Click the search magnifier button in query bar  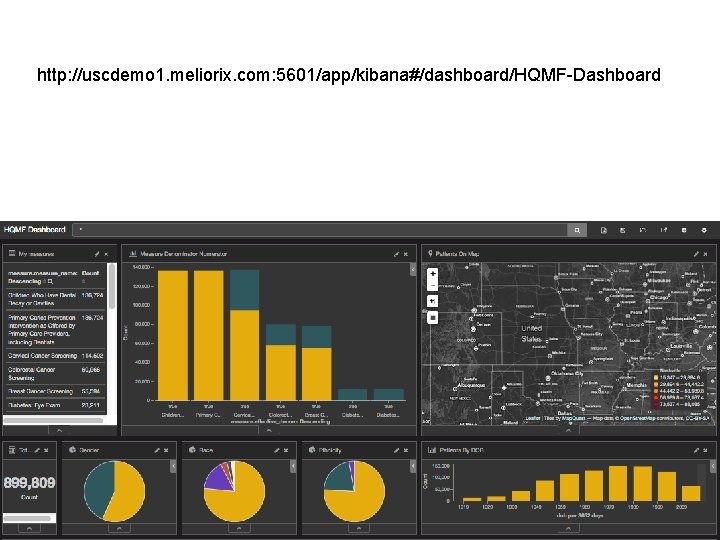pyautogui.click(x=577, y=230)
